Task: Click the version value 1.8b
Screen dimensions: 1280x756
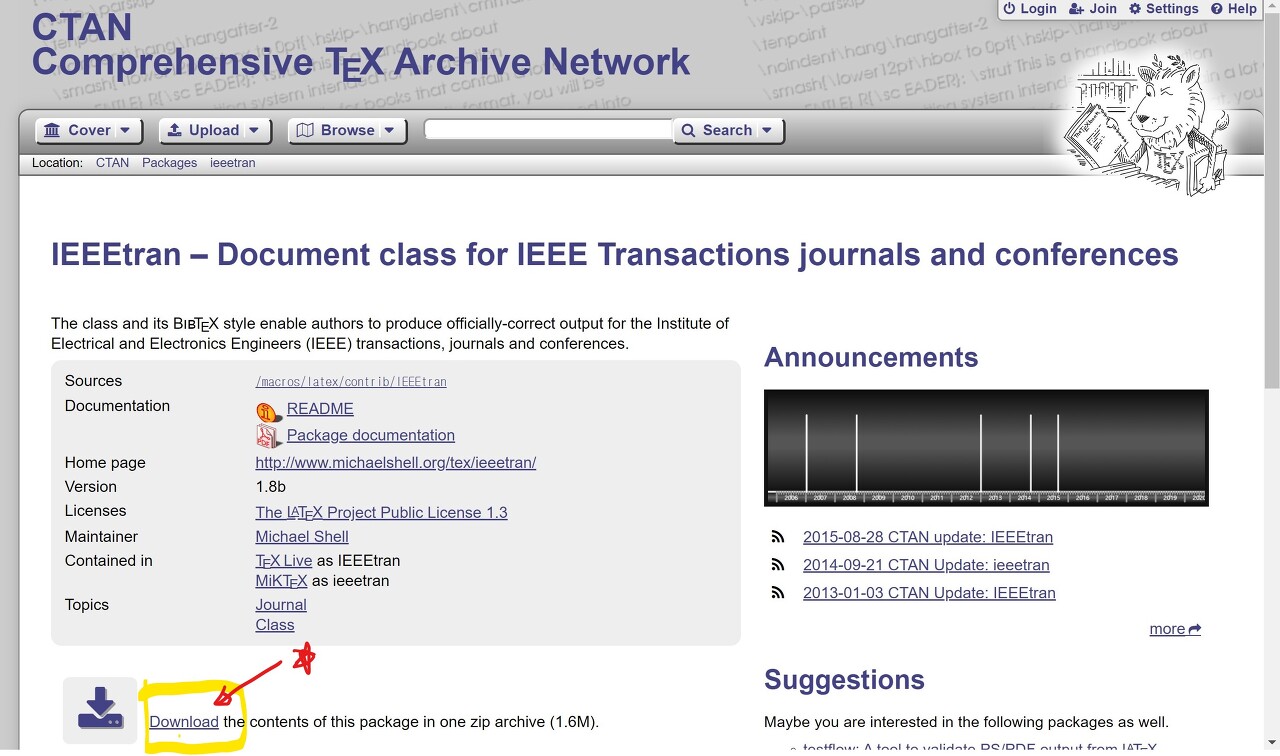Action: (x=271, y=487)
